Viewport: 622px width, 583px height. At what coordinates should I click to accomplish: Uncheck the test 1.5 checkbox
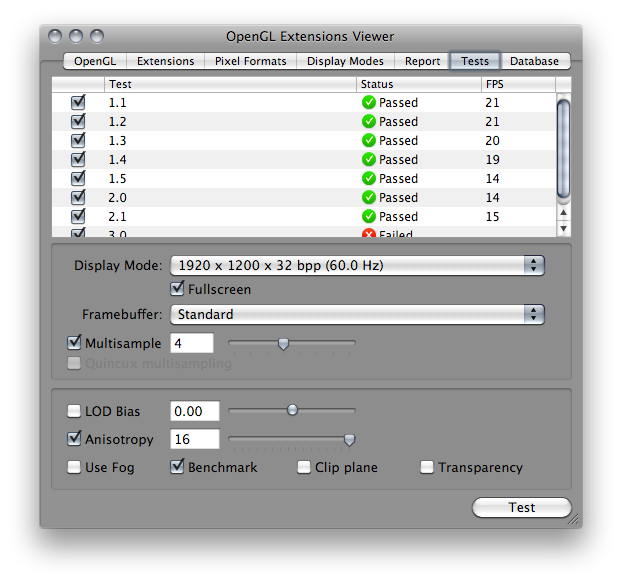[78, 178]
